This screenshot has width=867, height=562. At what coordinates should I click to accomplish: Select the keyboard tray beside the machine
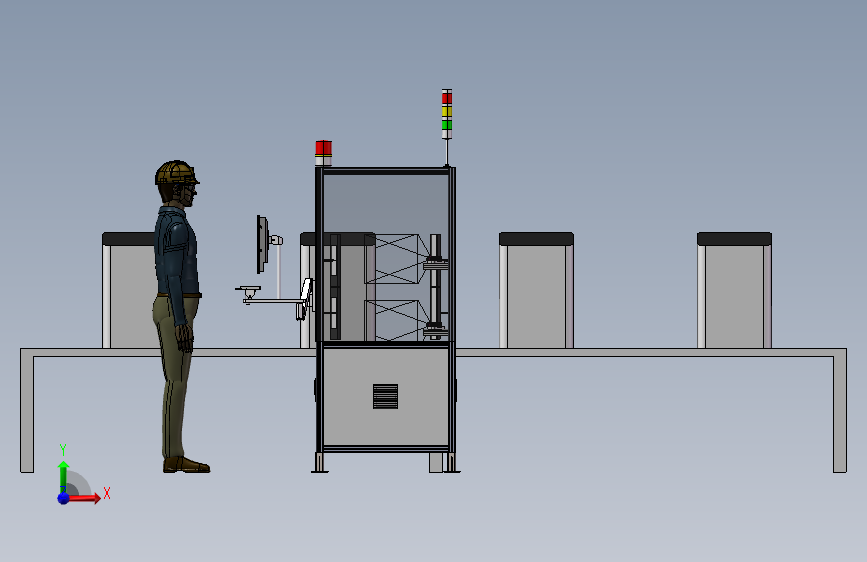248,289
